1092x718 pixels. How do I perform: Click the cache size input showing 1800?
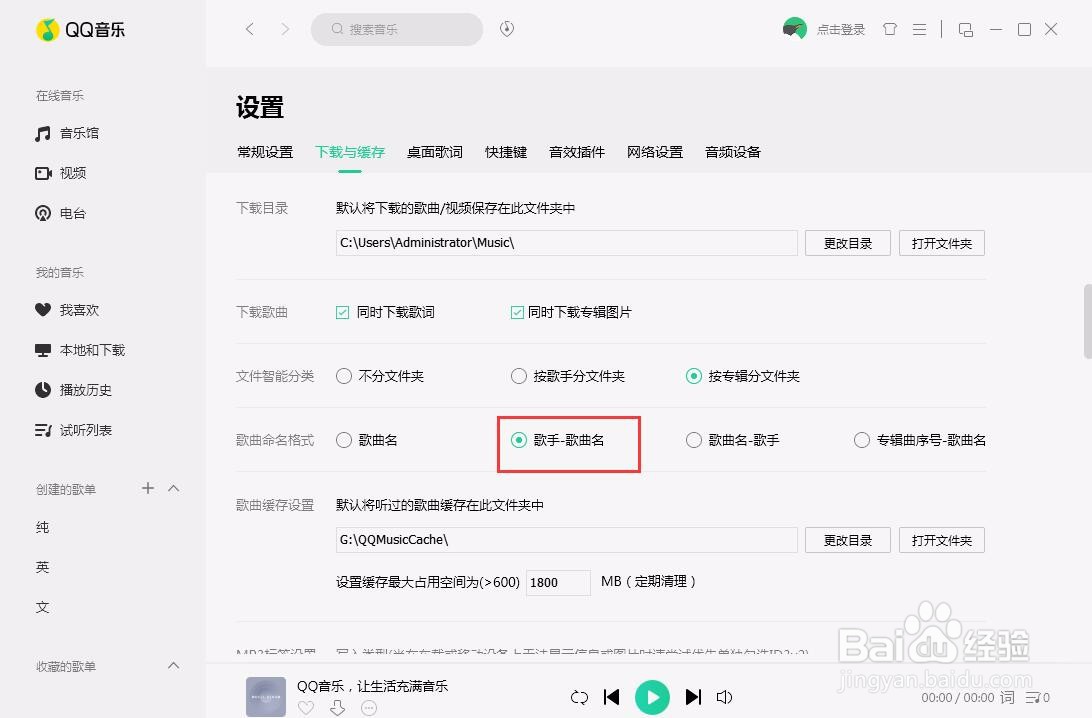click(558, 582)
